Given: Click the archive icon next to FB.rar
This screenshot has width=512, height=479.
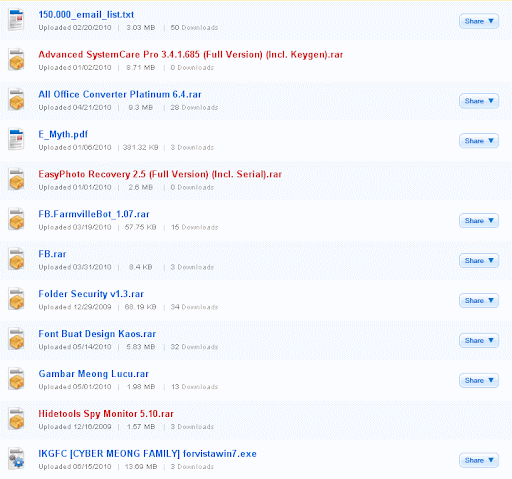Looking at the screenshot, I should (x=16, y=259).
